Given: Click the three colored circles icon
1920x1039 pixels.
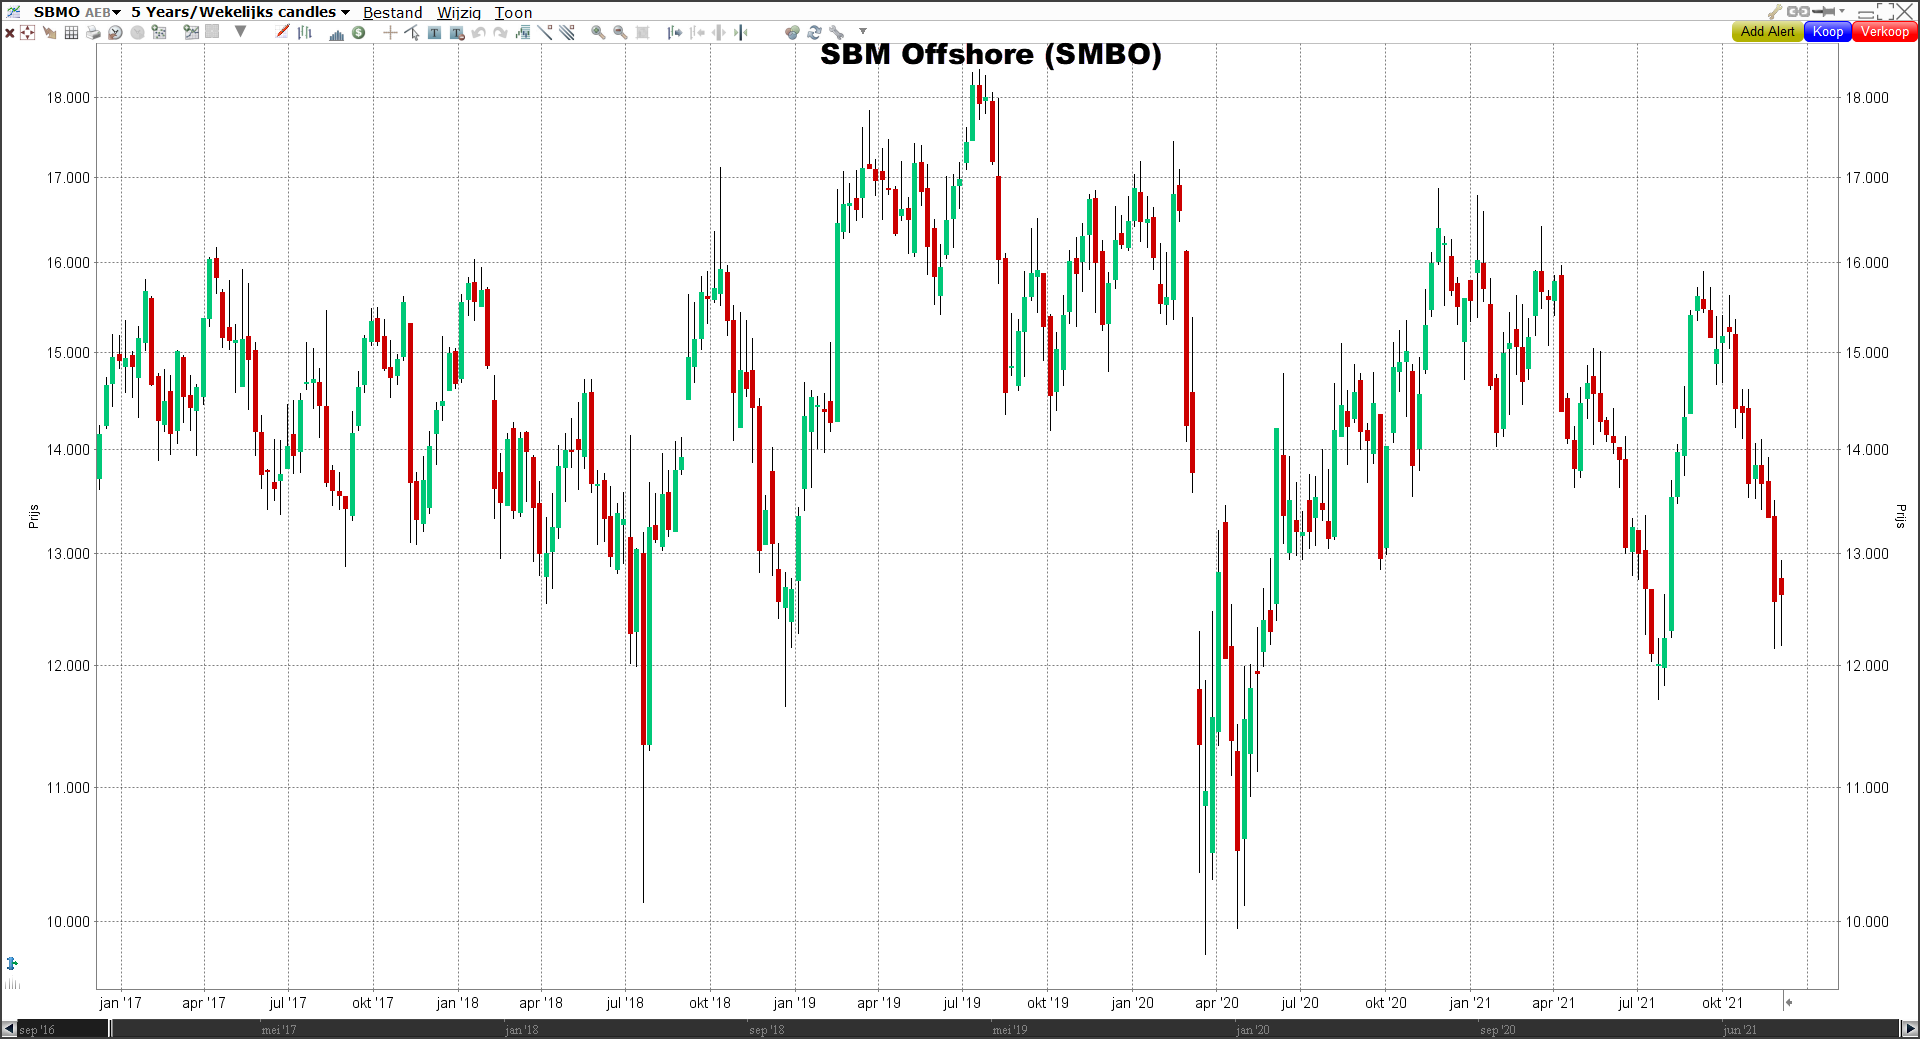Looking at the screenshot, I should (x=792, y=32).
